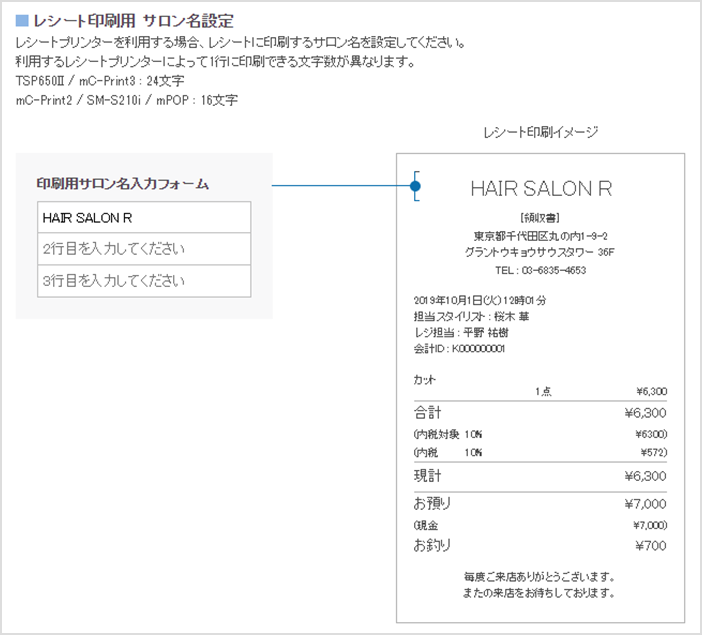Click the '現計' label on receipt
702x635 pixels.
point(428,476)
